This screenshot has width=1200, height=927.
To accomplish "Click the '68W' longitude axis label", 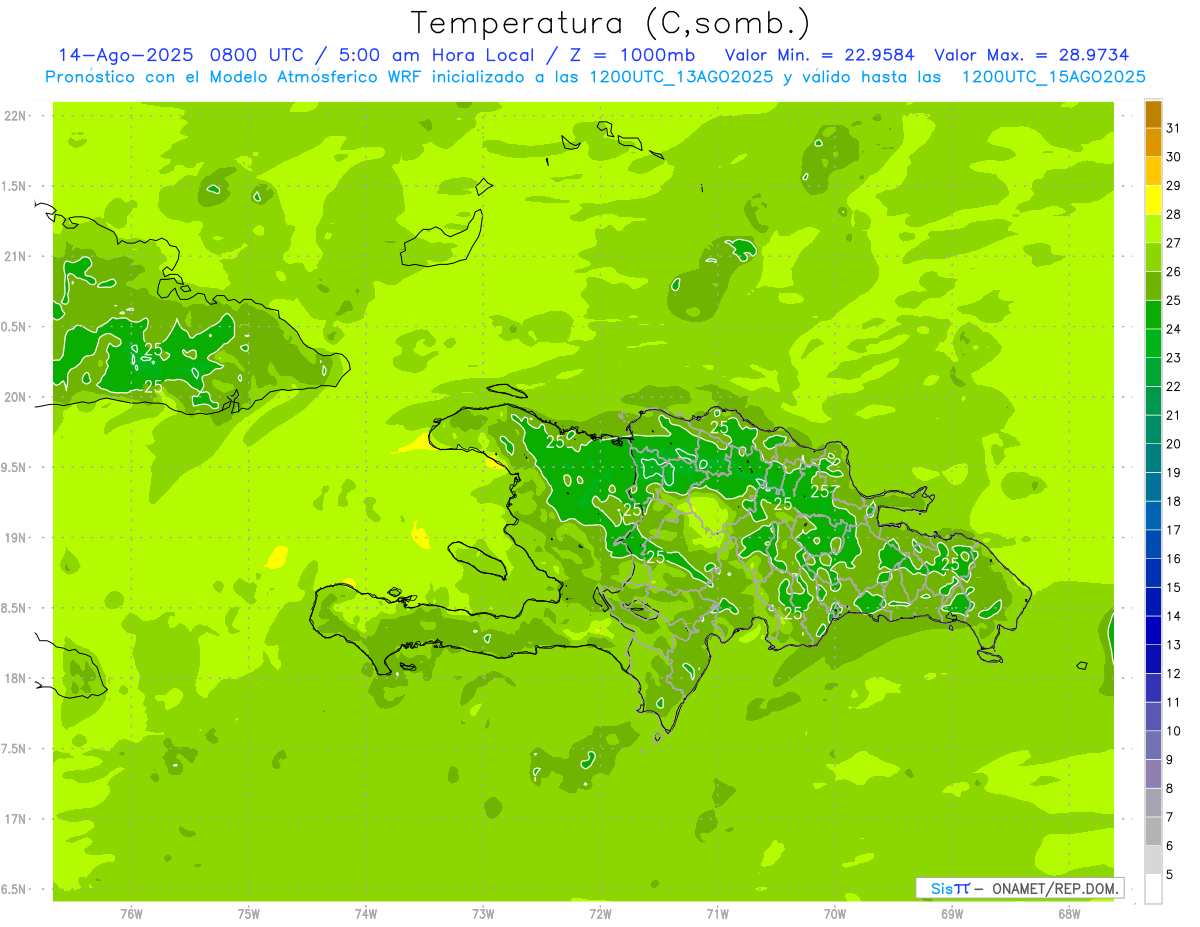I will point(1069,914).
